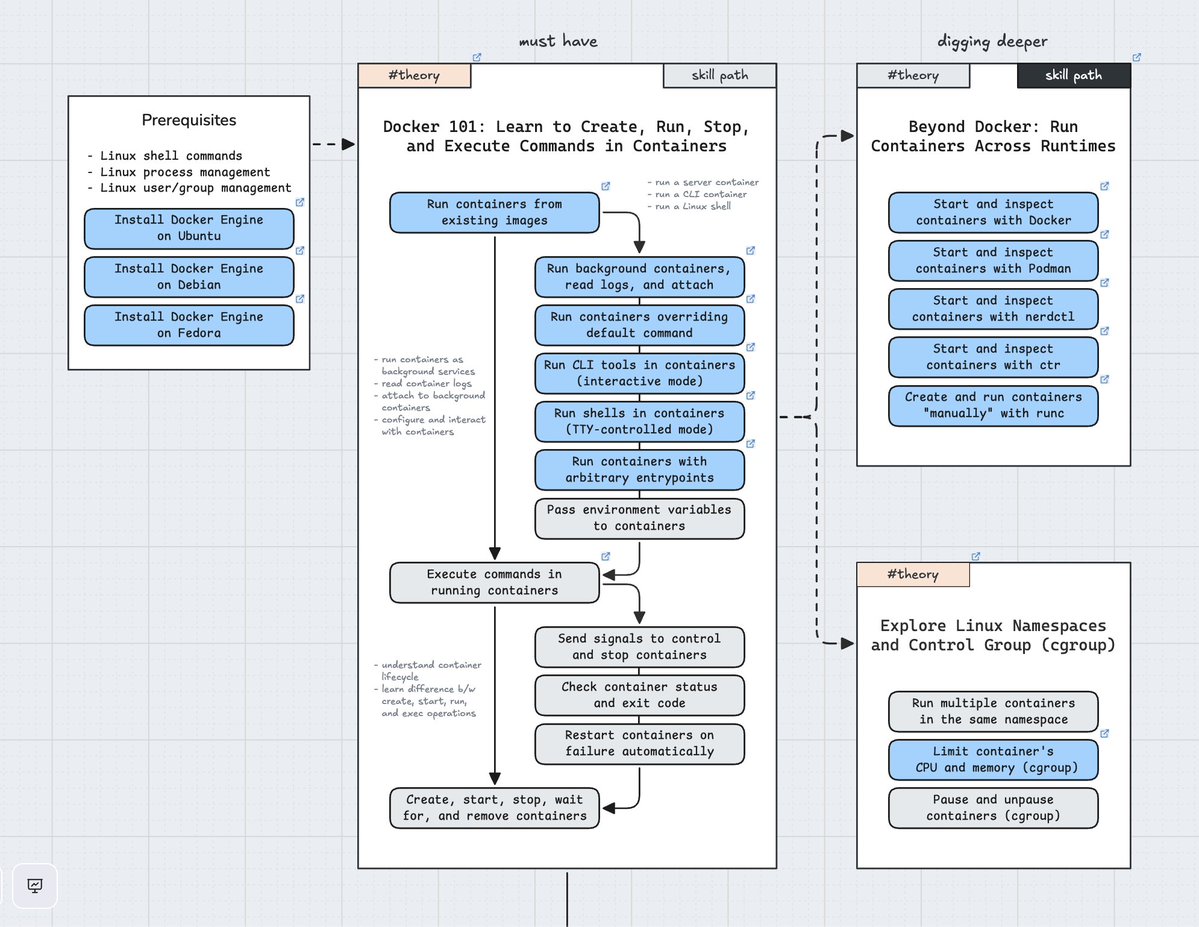The width and height of the screenshot is (1199, 927).
Task: Open external link icon above Docker 101 #theory tab
Action: [x=477, y=57]
